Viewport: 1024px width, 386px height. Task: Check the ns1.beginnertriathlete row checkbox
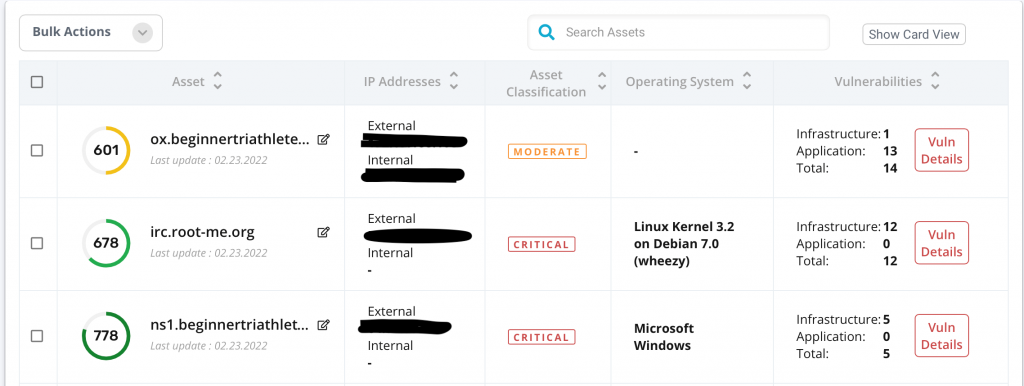[x=37, y=336]
